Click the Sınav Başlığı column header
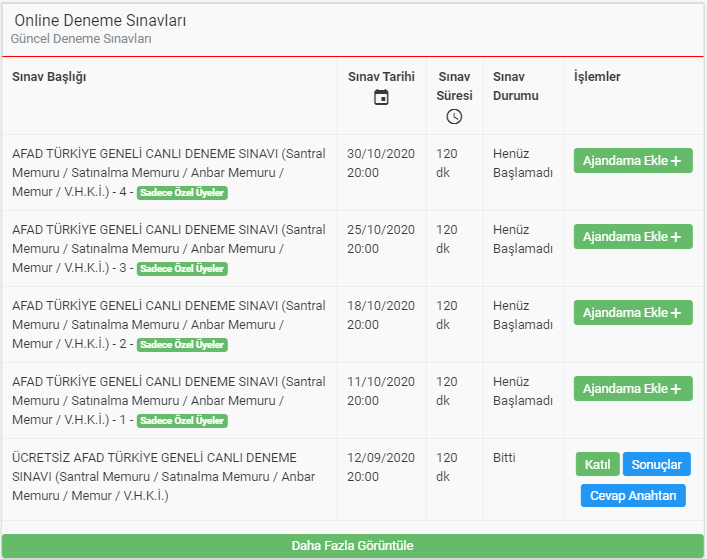Viewport: 707px width, 559px height. click(x=49, y=77)
